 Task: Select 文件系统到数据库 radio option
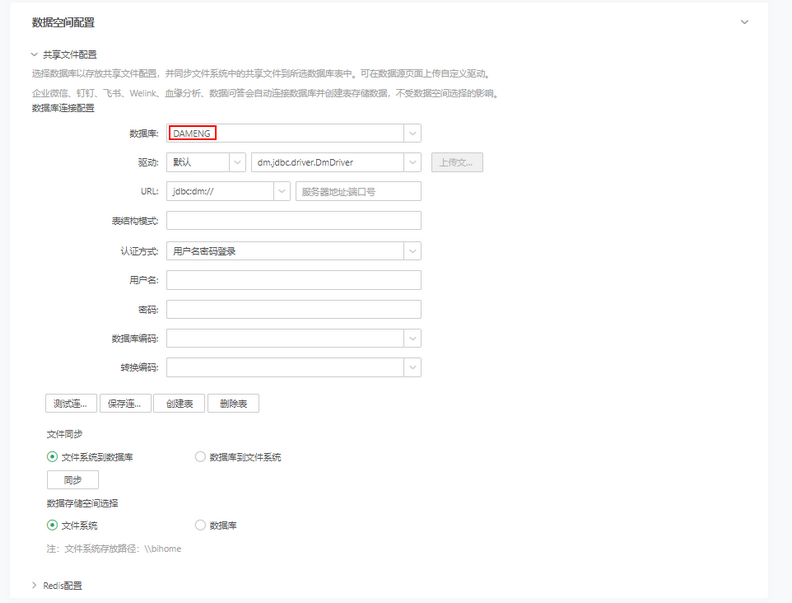[x=52, y=457]
